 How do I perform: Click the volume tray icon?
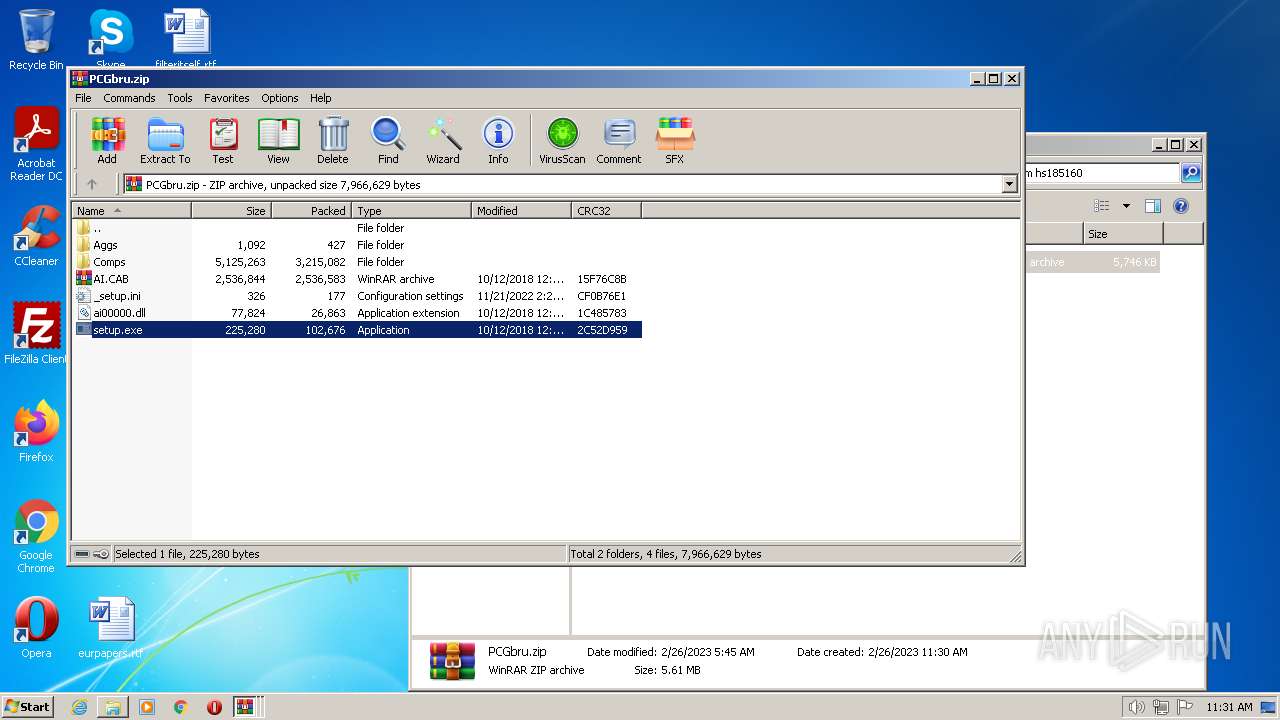point(1137,707)
